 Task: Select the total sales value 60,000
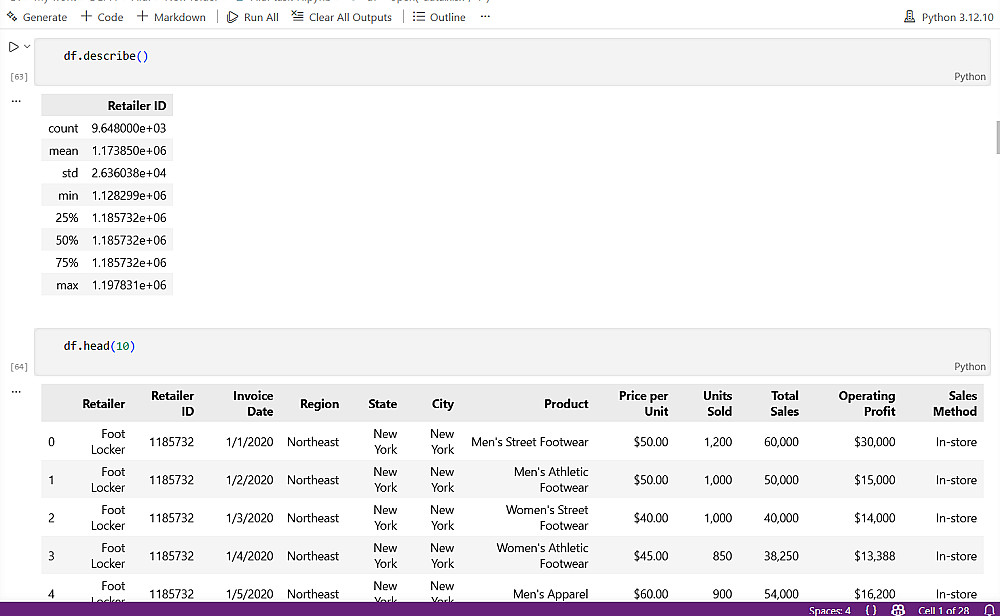click(x=781, y=442)
